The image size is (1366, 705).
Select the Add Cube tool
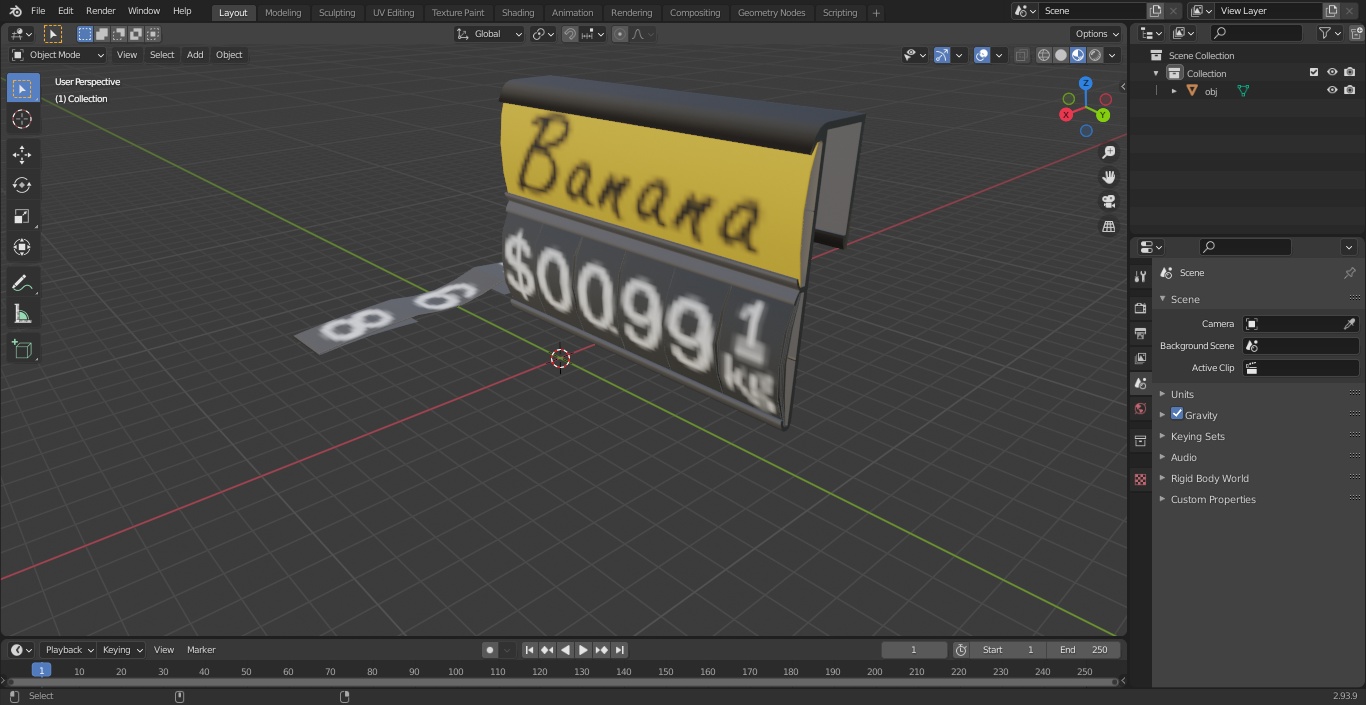(x=22, y=349)
